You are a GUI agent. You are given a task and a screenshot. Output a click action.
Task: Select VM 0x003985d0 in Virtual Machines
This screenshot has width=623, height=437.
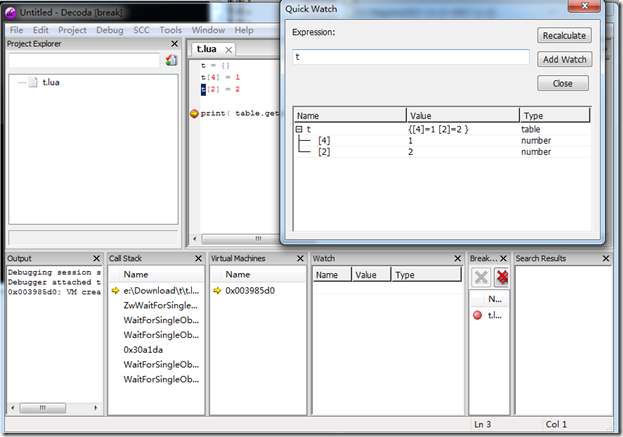pos(250,291)
